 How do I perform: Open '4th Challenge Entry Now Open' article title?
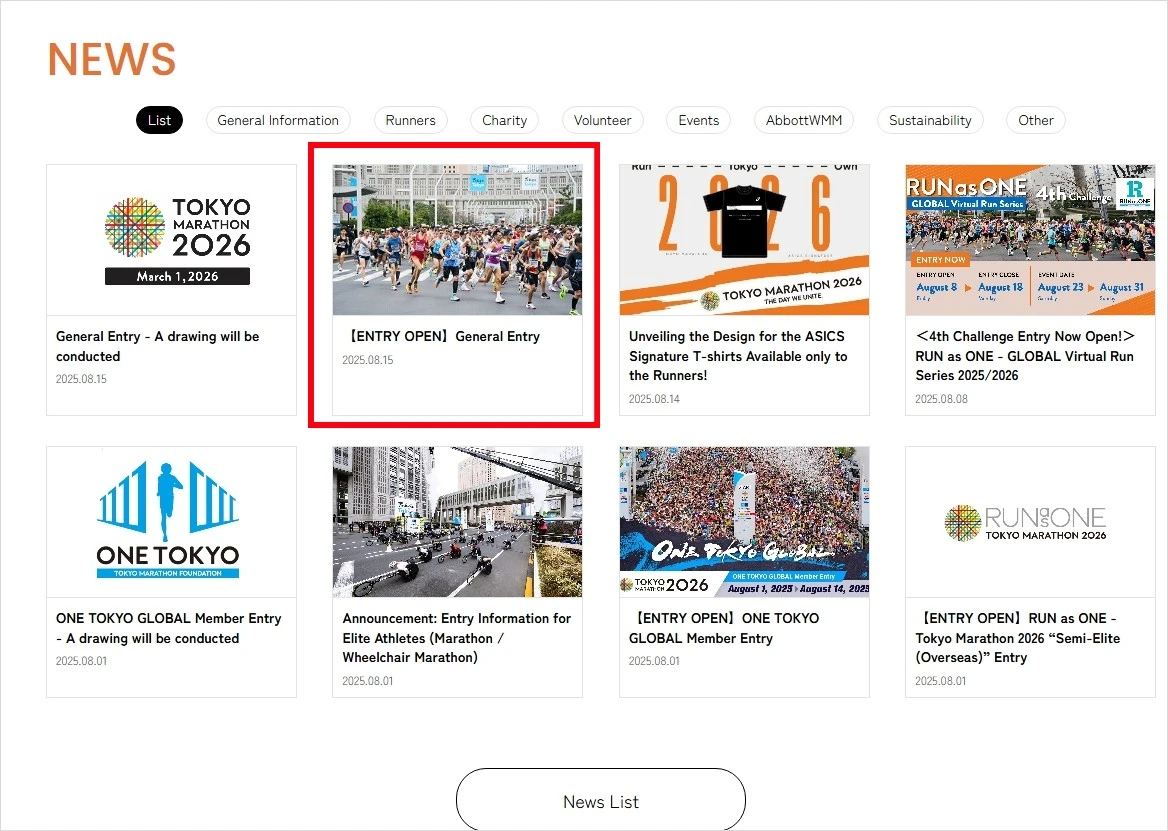[1025, 356]
